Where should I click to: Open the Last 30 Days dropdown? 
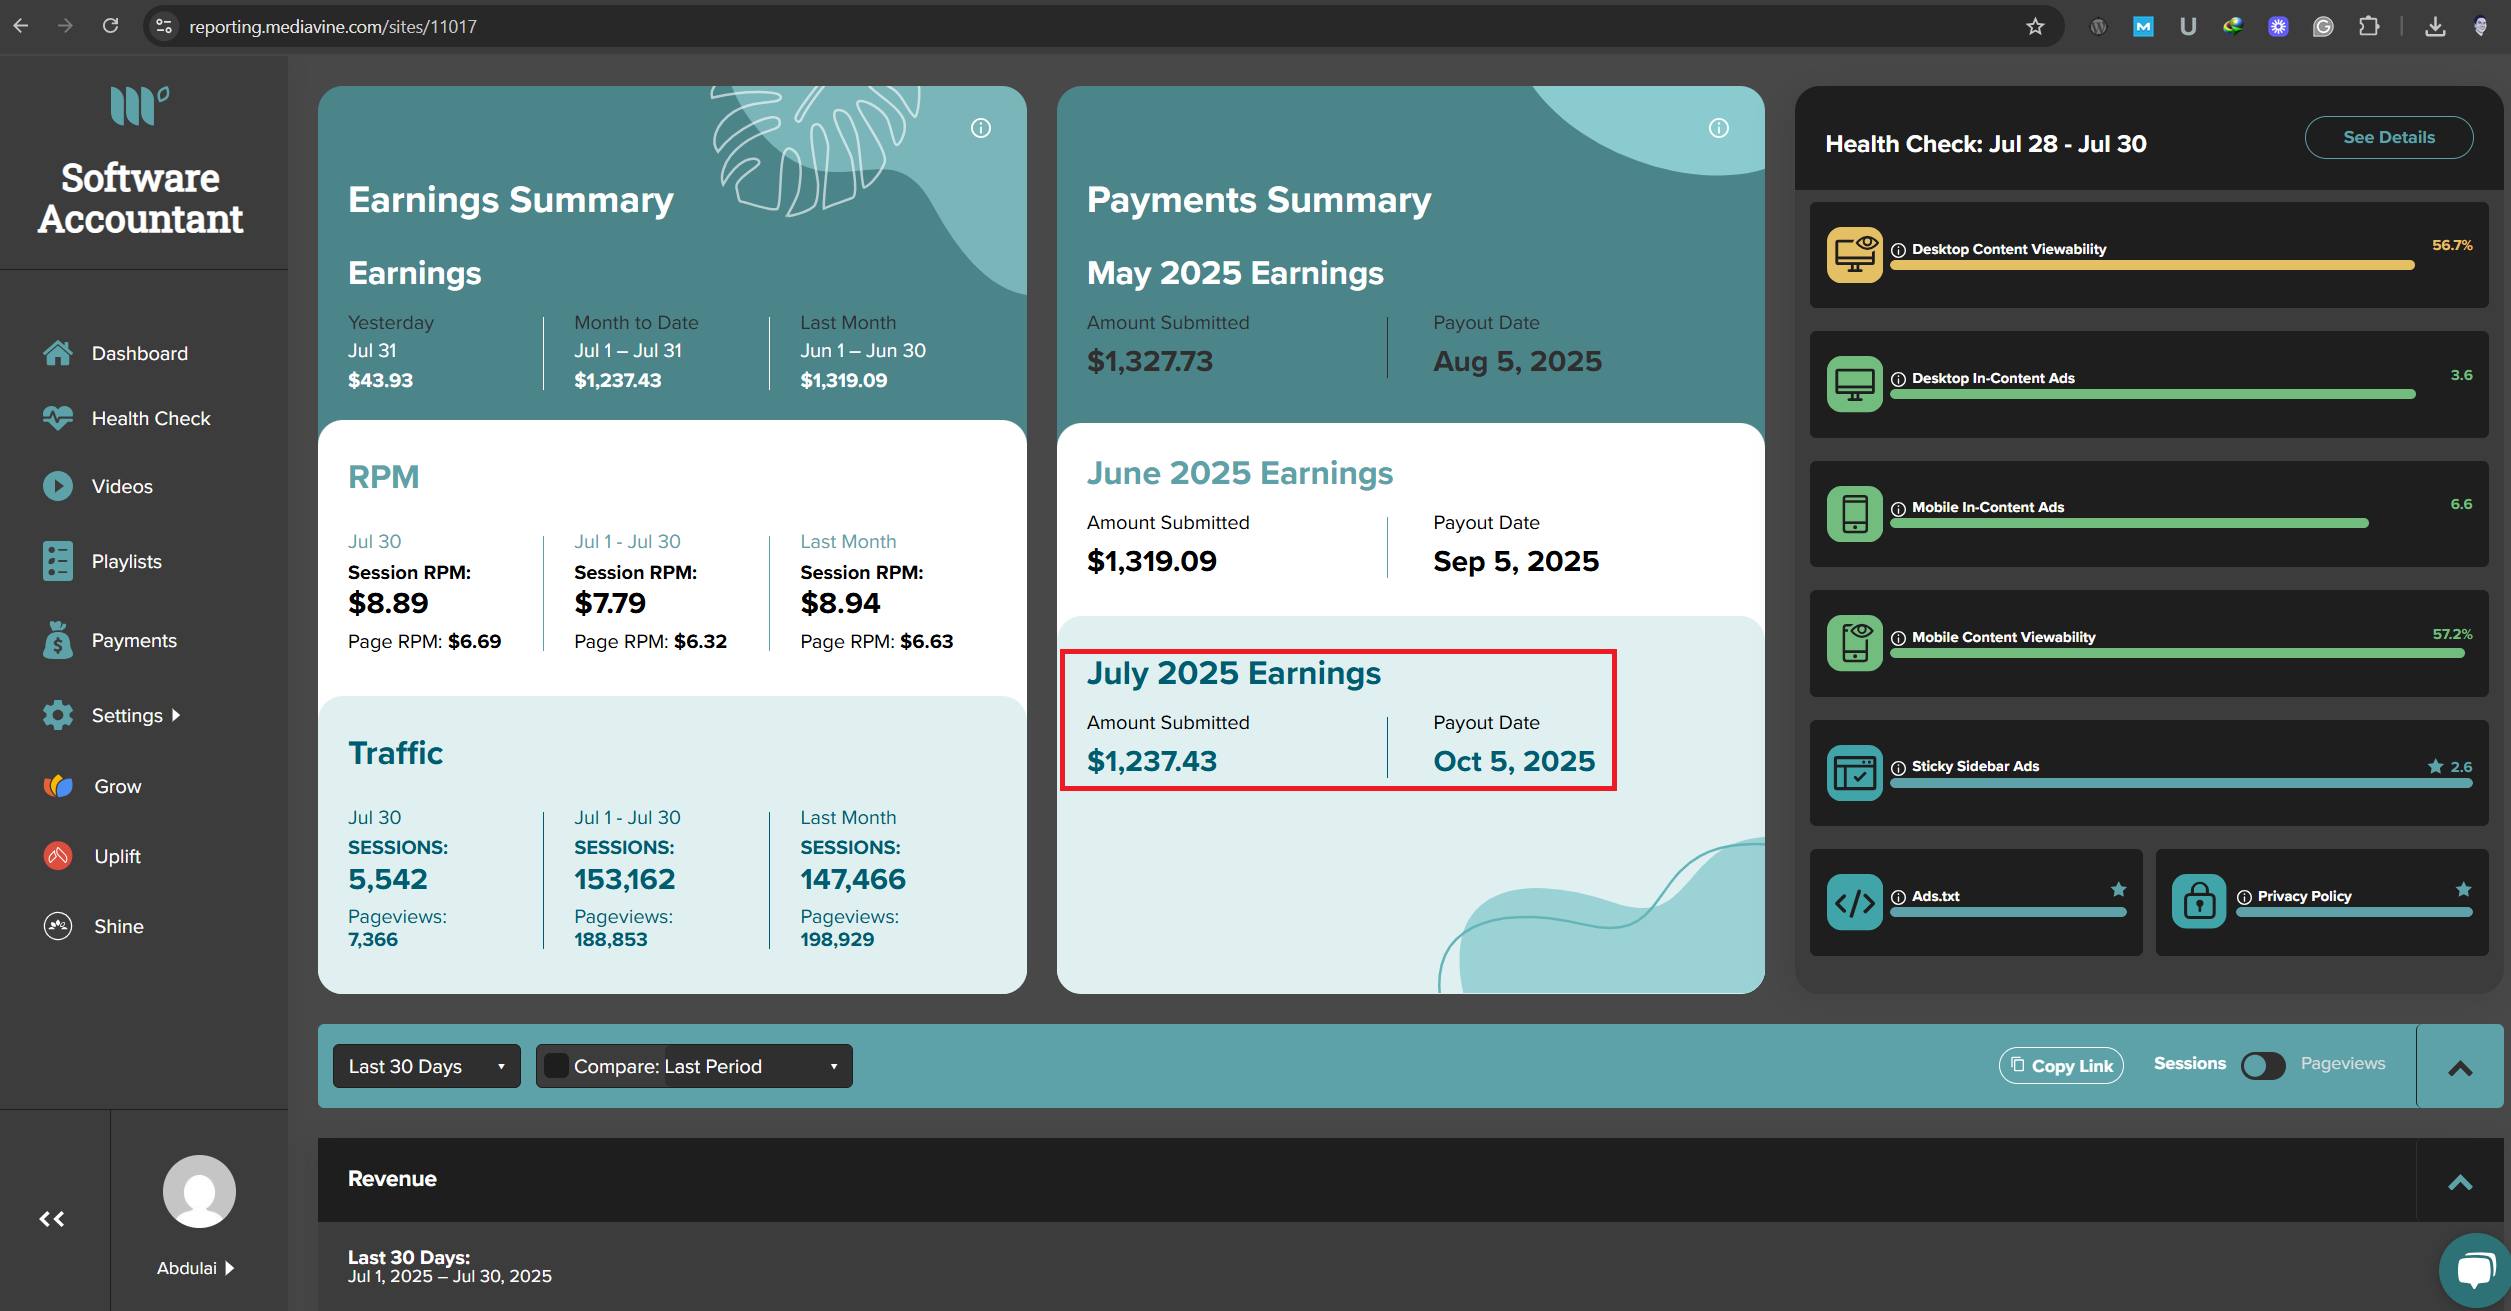click(427, 1066)
